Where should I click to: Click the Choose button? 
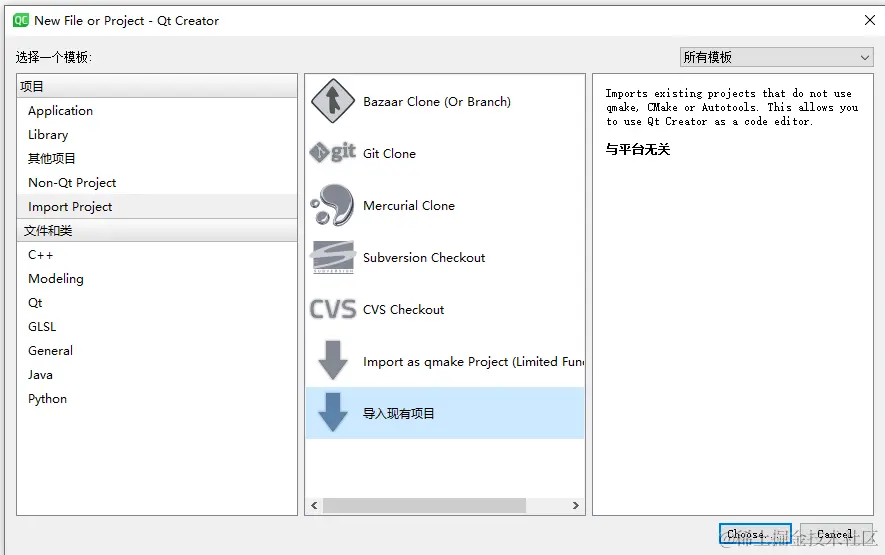755,534
